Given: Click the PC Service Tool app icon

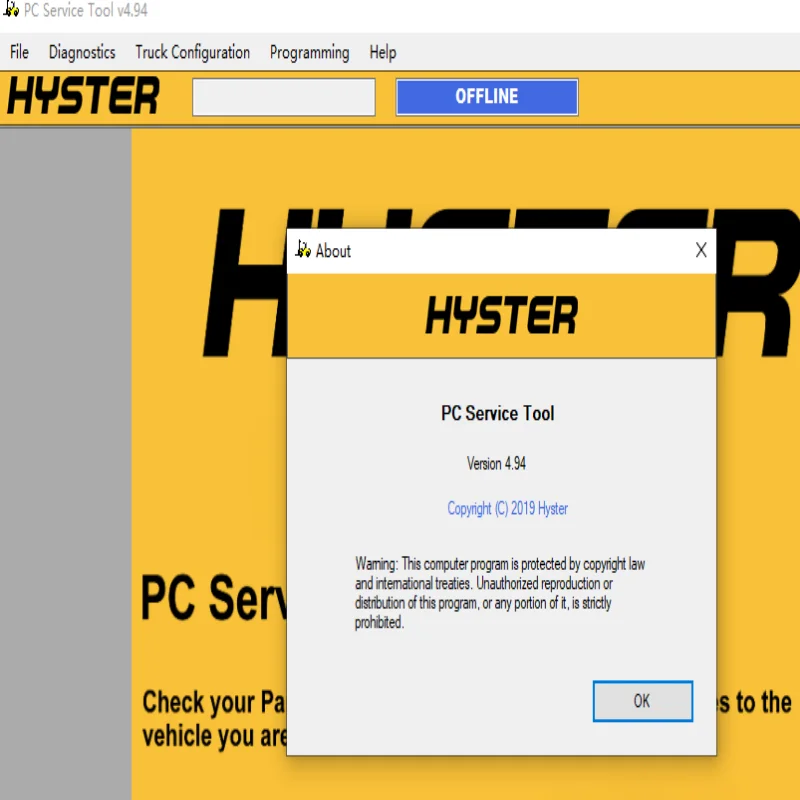Looking at the screenshot, I should (11, 9).
